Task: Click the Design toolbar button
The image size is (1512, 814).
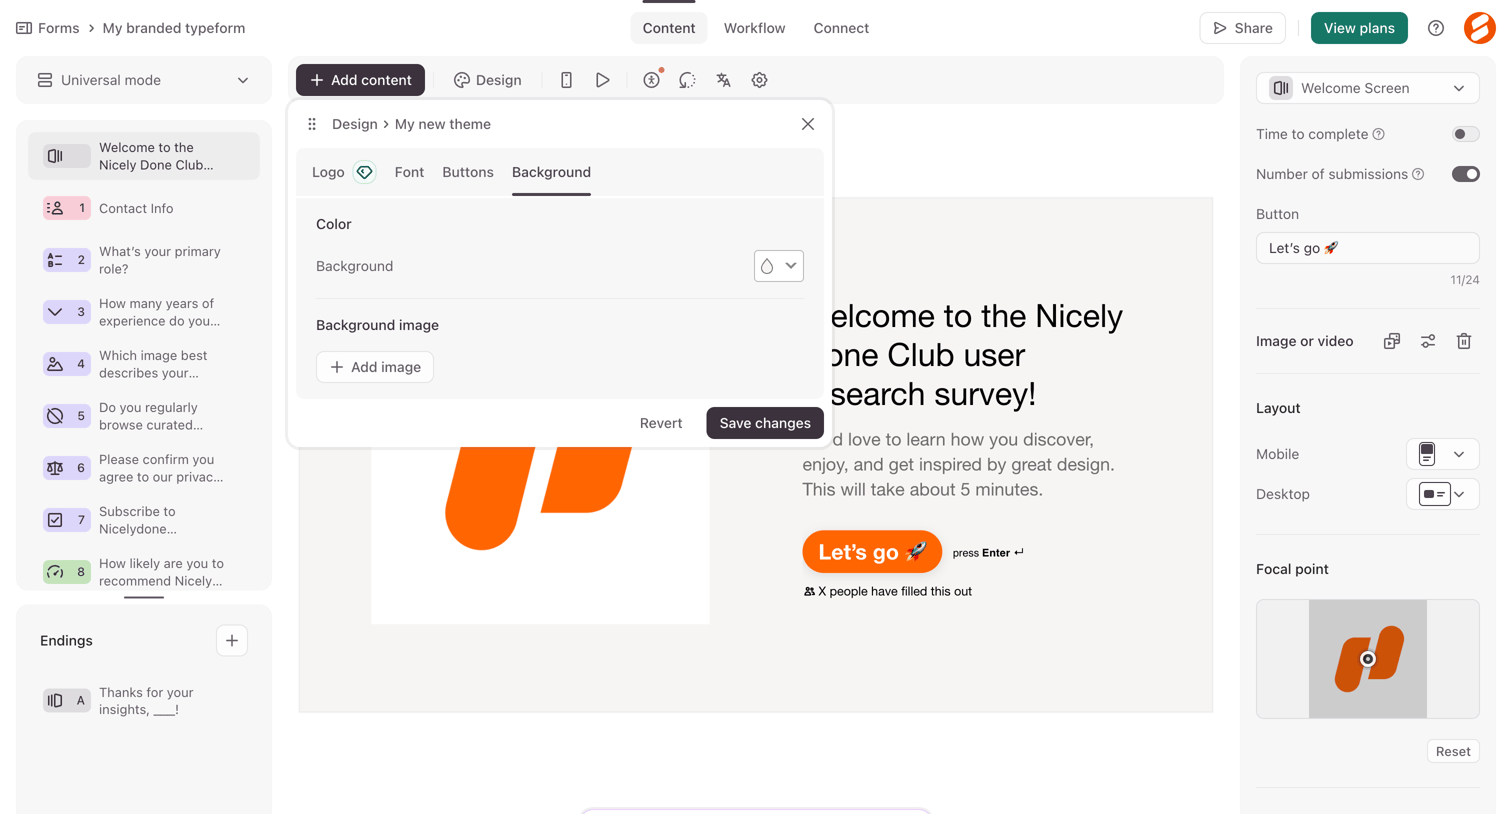Action: [488, 80]
